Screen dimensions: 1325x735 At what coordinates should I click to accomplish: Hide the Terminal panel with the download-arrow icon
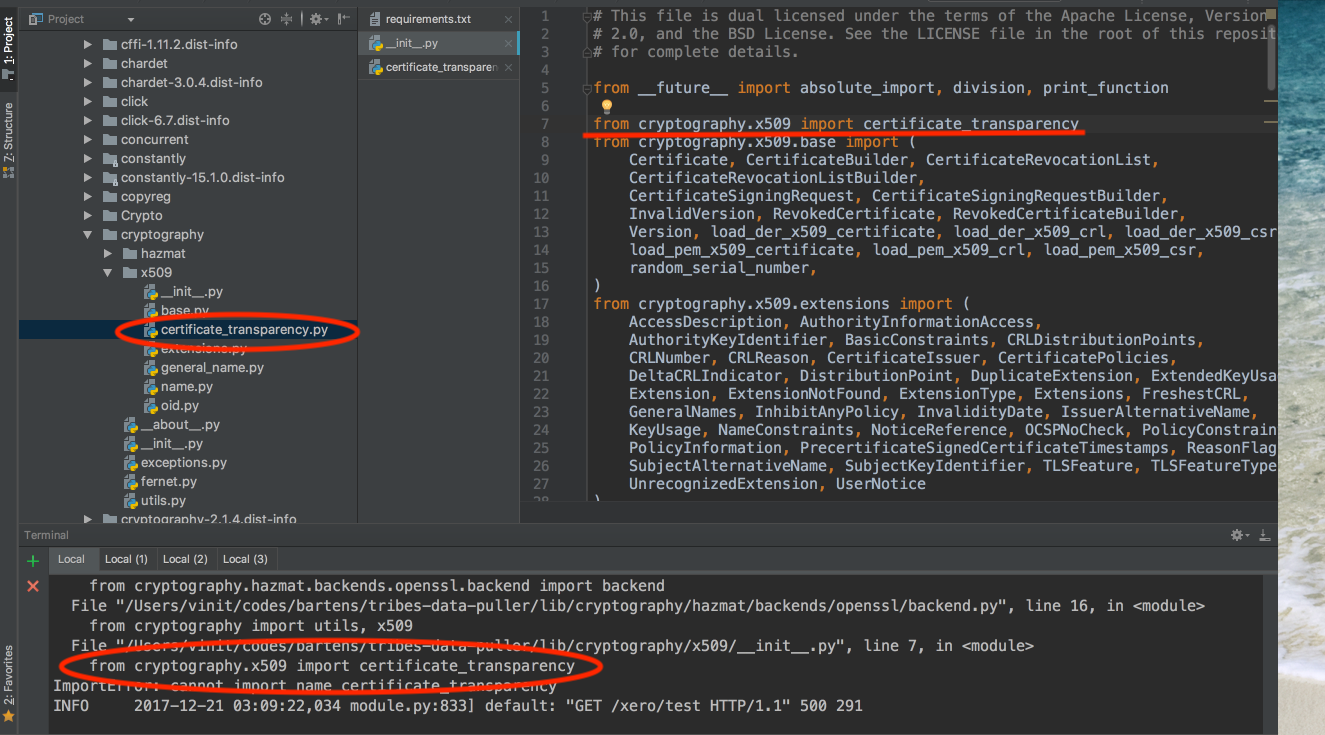(x=1265, y=535)
